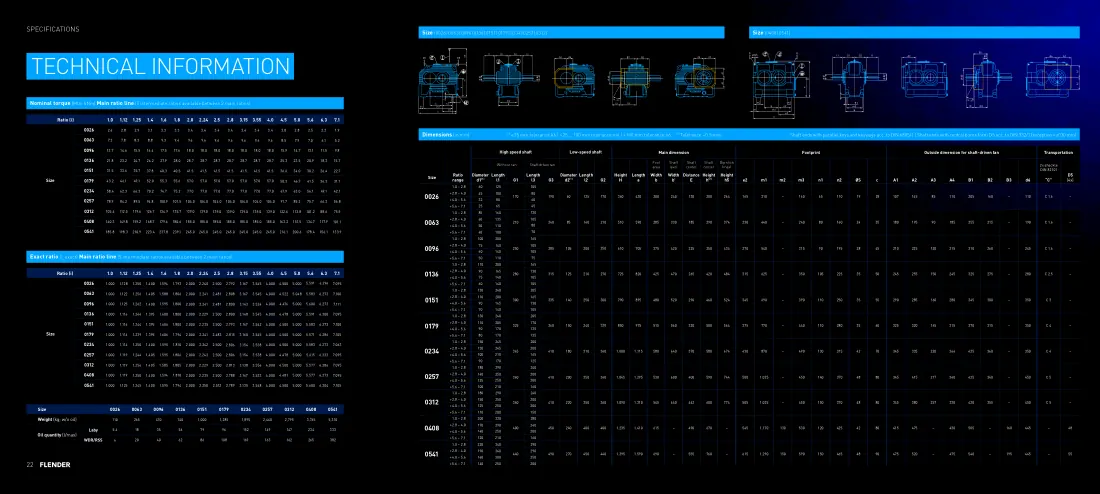Select size 0151 in the Dimensions table
The image size is (1100, 494).
[432, 300]
